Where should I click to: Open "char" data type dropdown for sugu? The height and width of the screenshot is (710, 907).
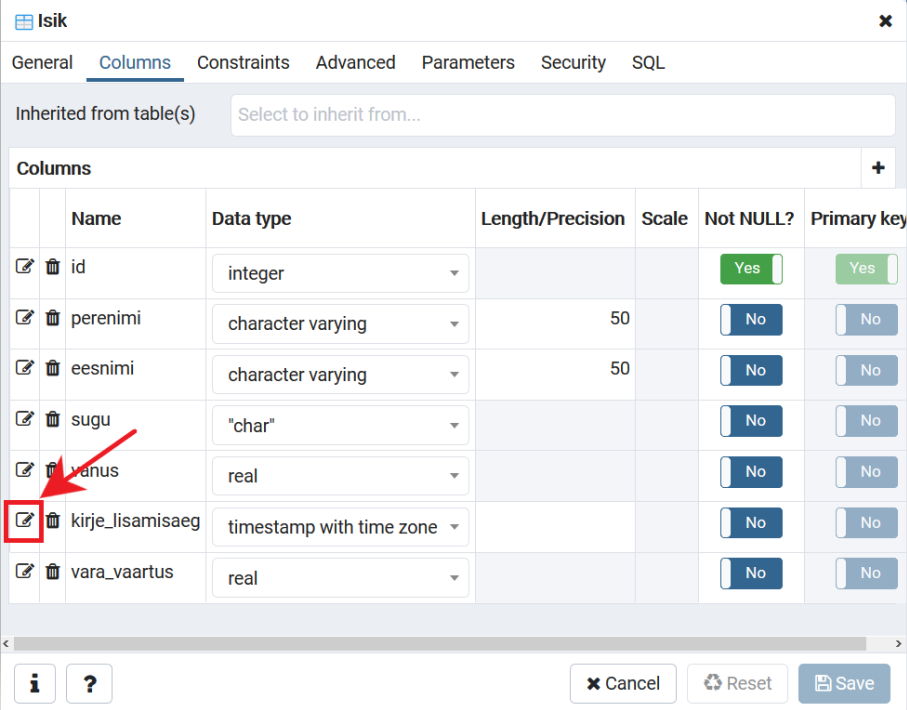point(340,425)
